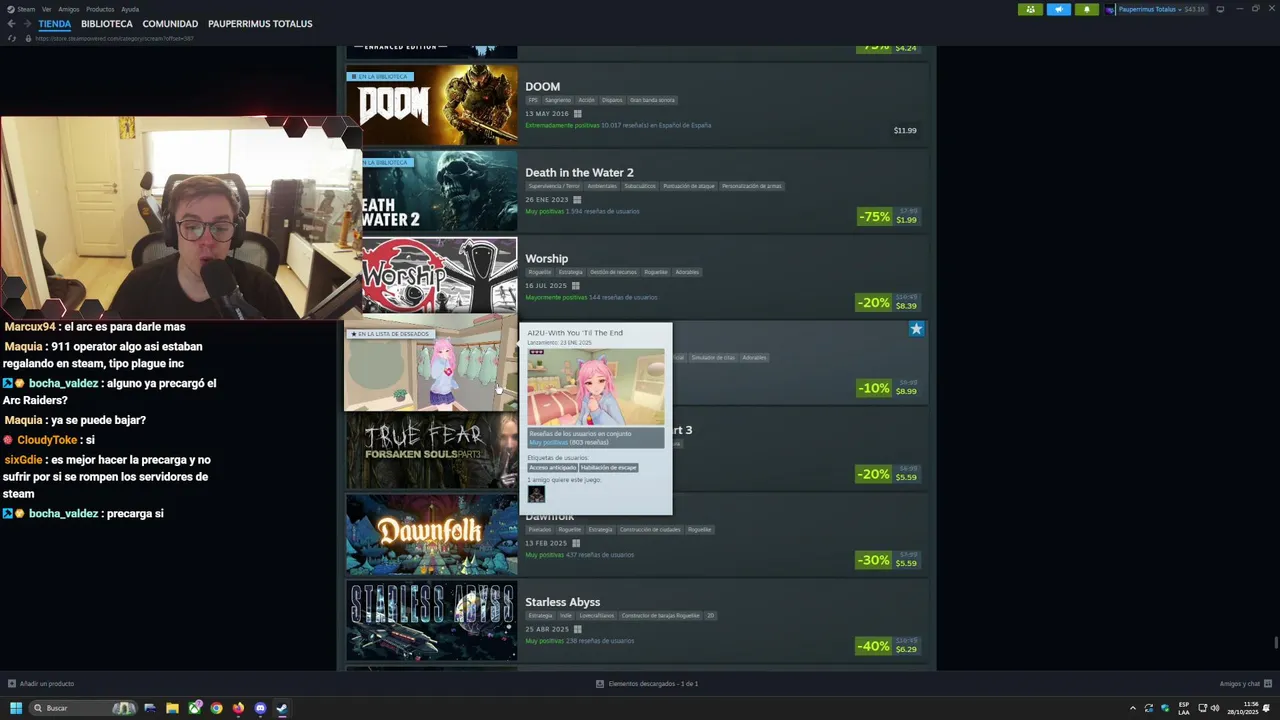Click the Starless Abyss capsule image

click(432, 621)
